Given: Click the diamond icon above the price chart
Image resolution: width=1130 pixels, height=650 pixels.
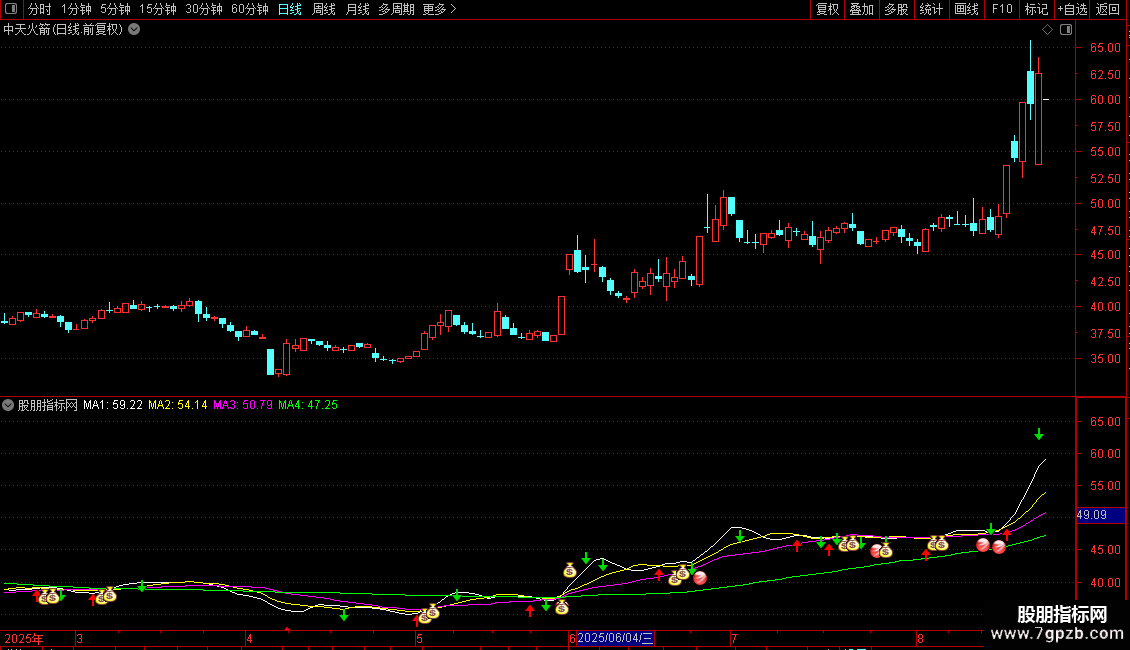Looking at the screenshot, I should point(1047,30).
